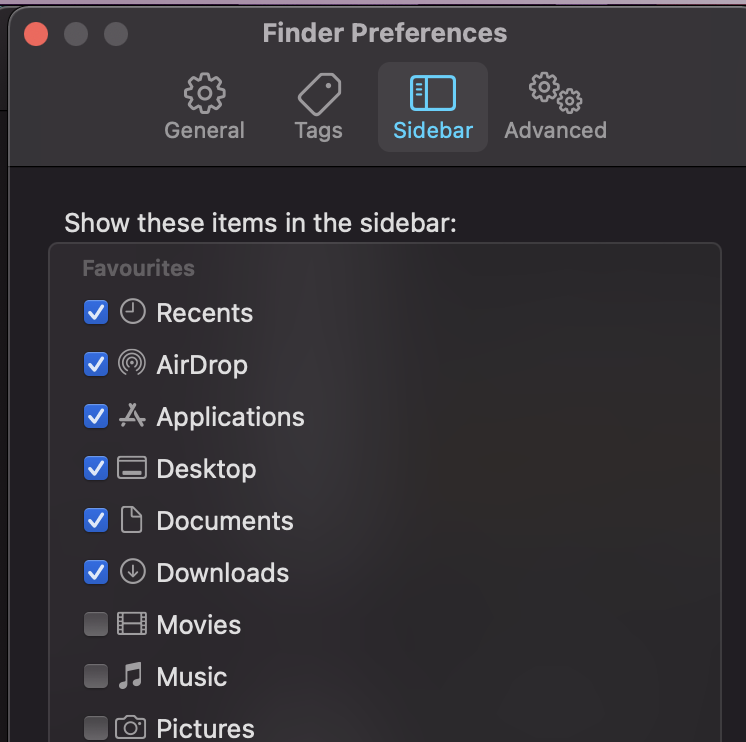
Task: Click the clock icon beside Recents
Action: point(132,312)
